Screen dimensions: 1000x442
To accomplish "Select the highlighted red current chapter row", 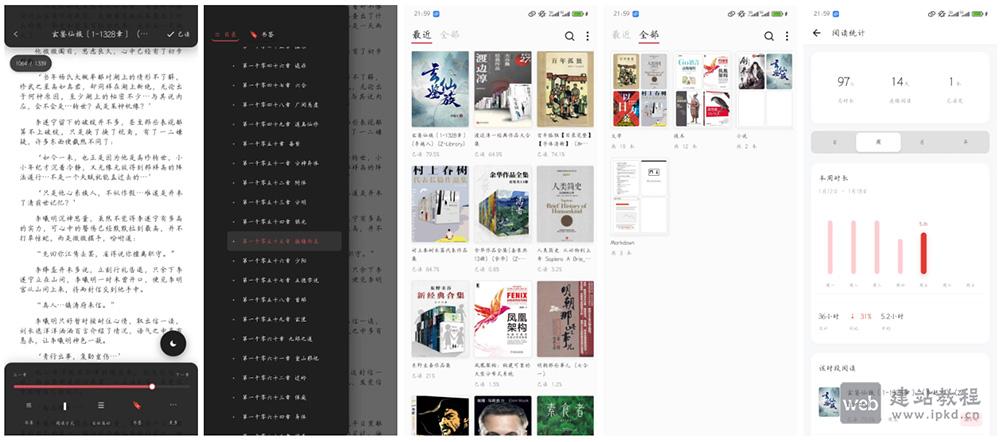I will 284,241.
